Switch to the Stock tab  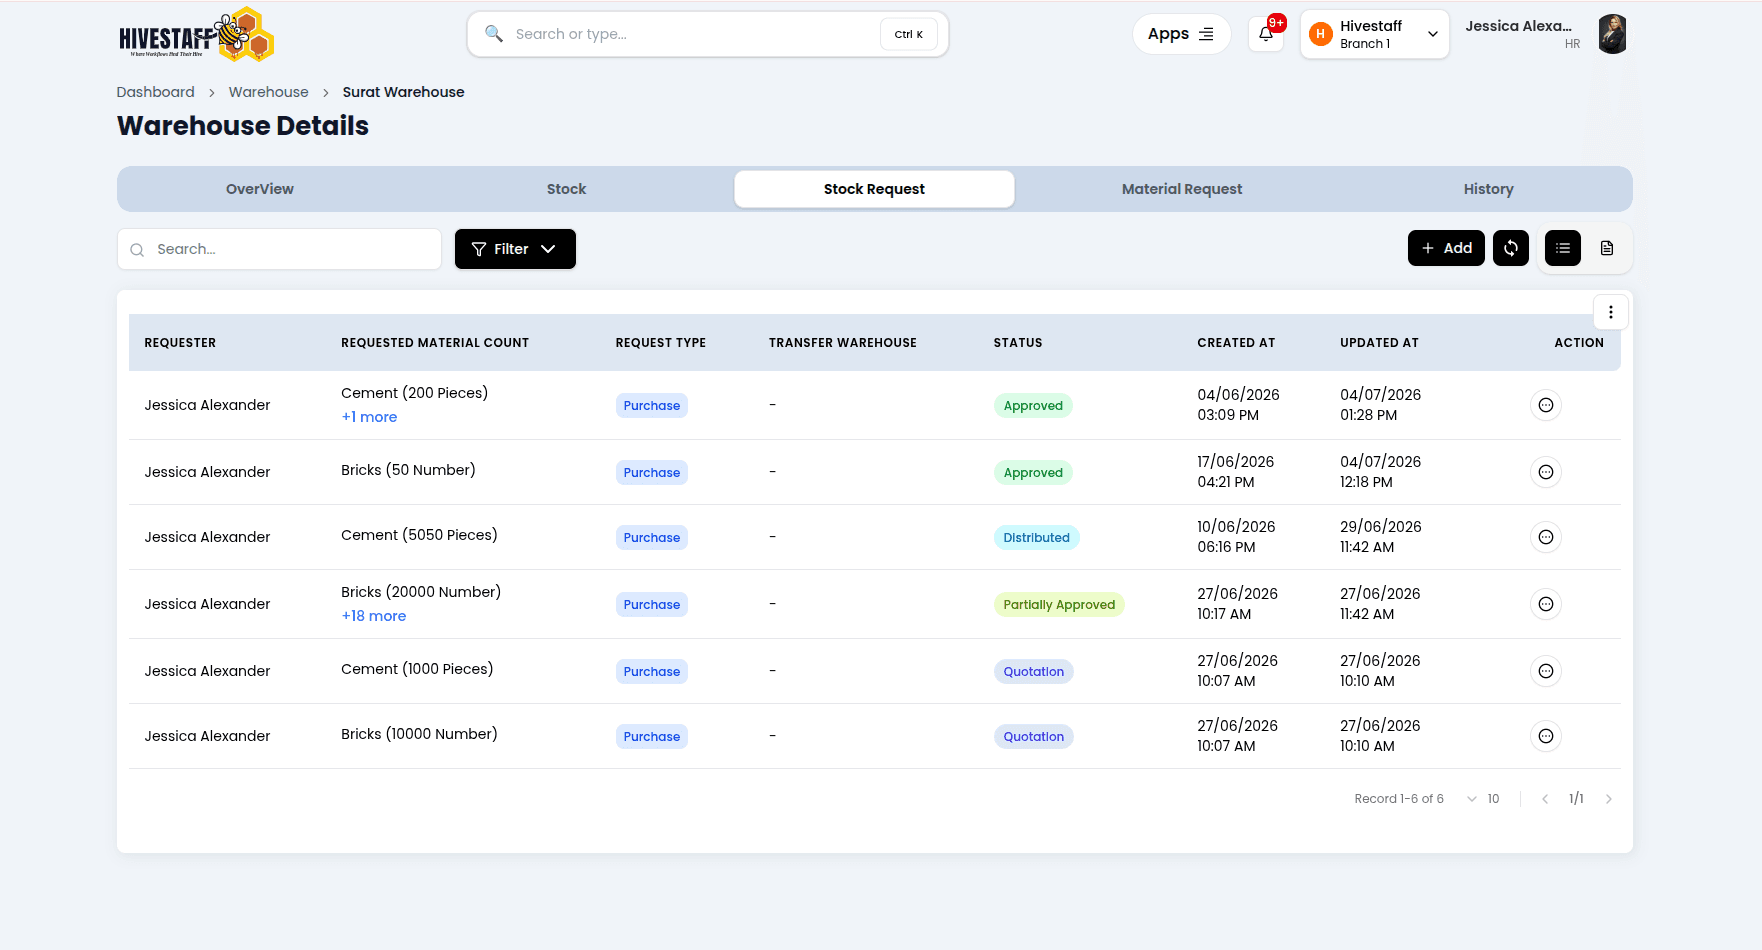click(x=566, y=189)
